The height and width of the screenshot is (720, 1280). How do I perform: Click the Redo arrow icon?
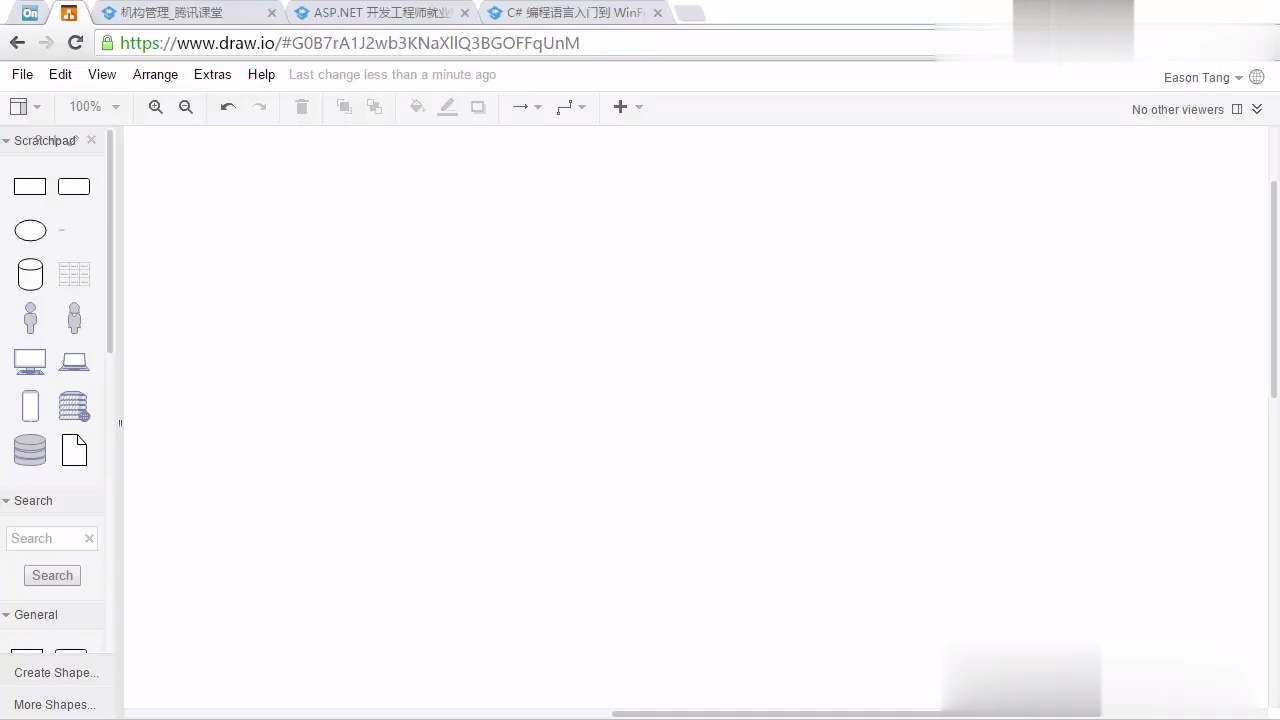[259, 107]
